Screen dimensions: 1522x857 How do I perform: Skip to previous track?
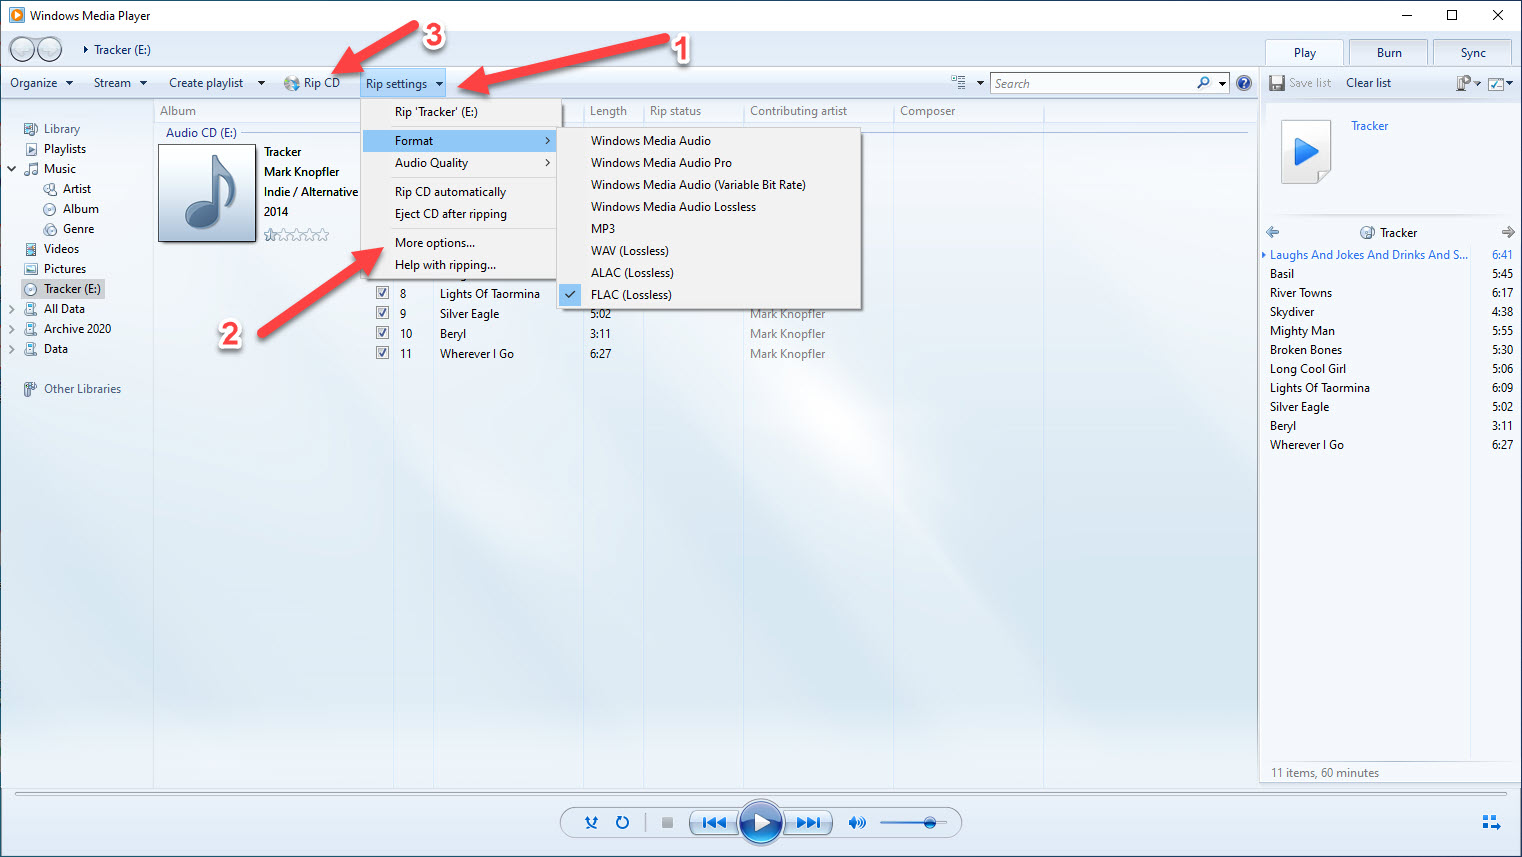point(714,823)
